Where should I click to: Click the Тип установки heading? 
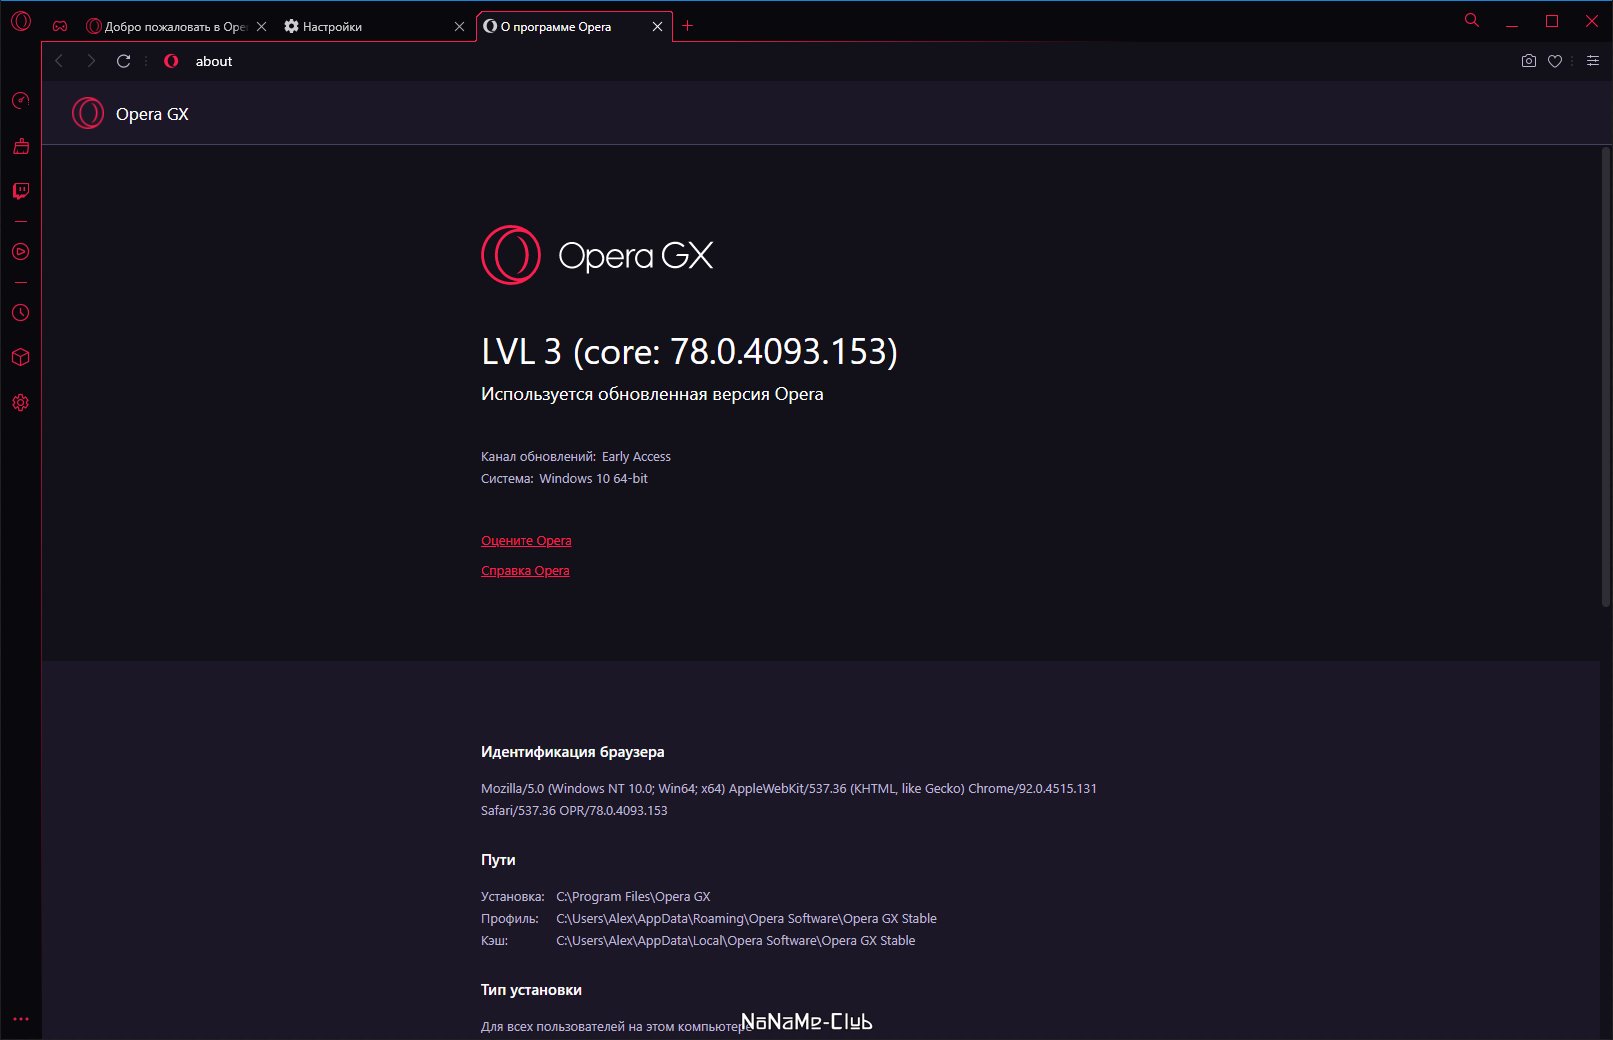coord(531,990)
